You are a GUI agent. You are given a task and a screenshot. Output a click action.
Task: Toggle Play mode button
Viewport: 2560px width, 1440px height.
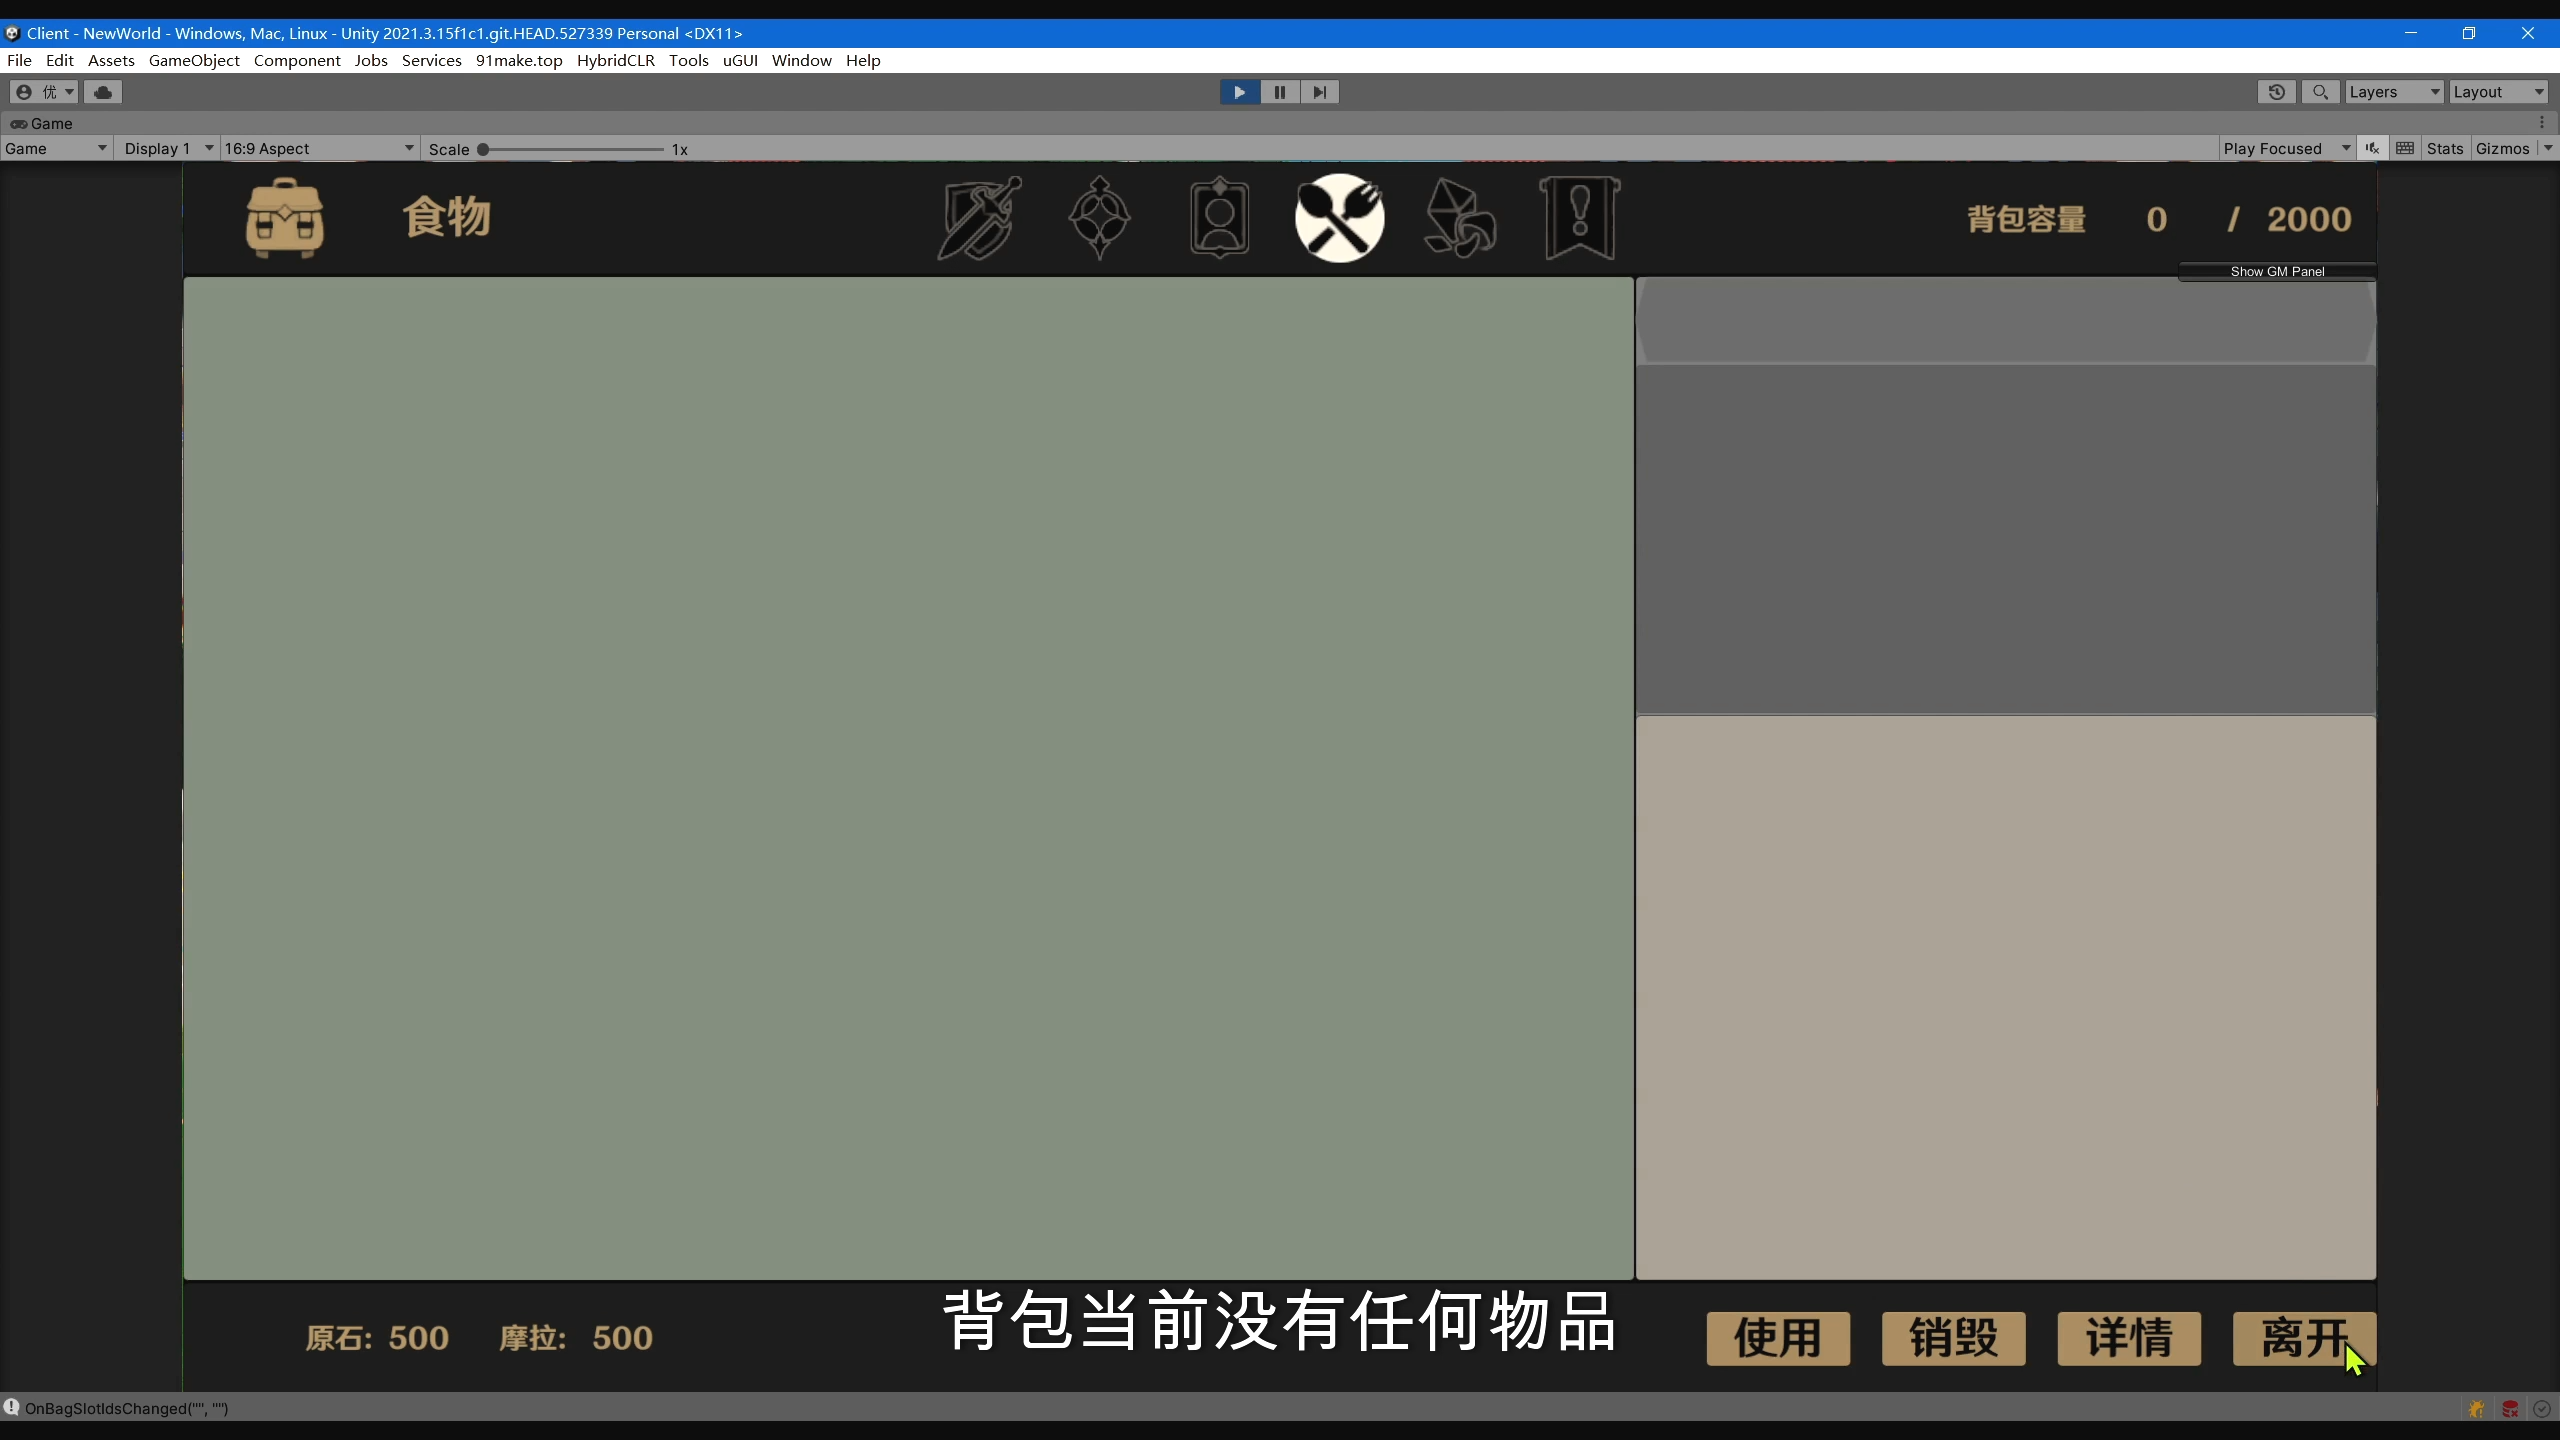1239,92
